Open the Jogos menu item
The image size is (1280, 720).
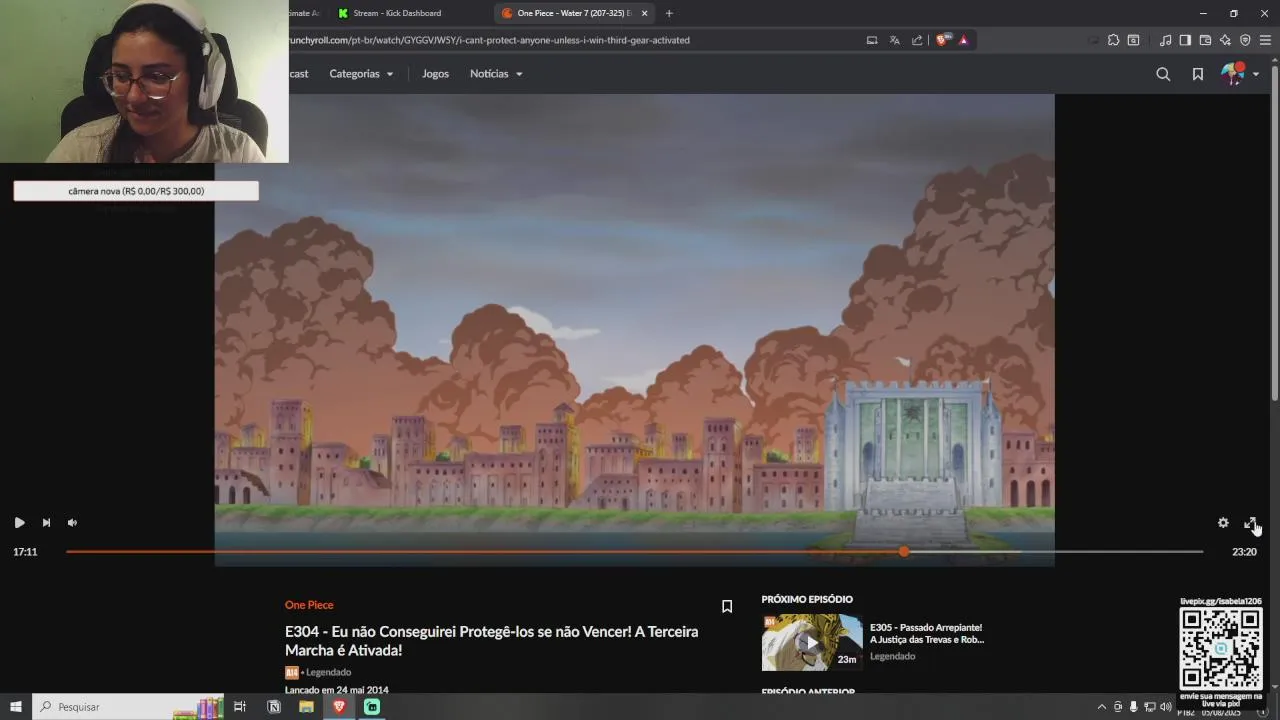coord(435,74)
